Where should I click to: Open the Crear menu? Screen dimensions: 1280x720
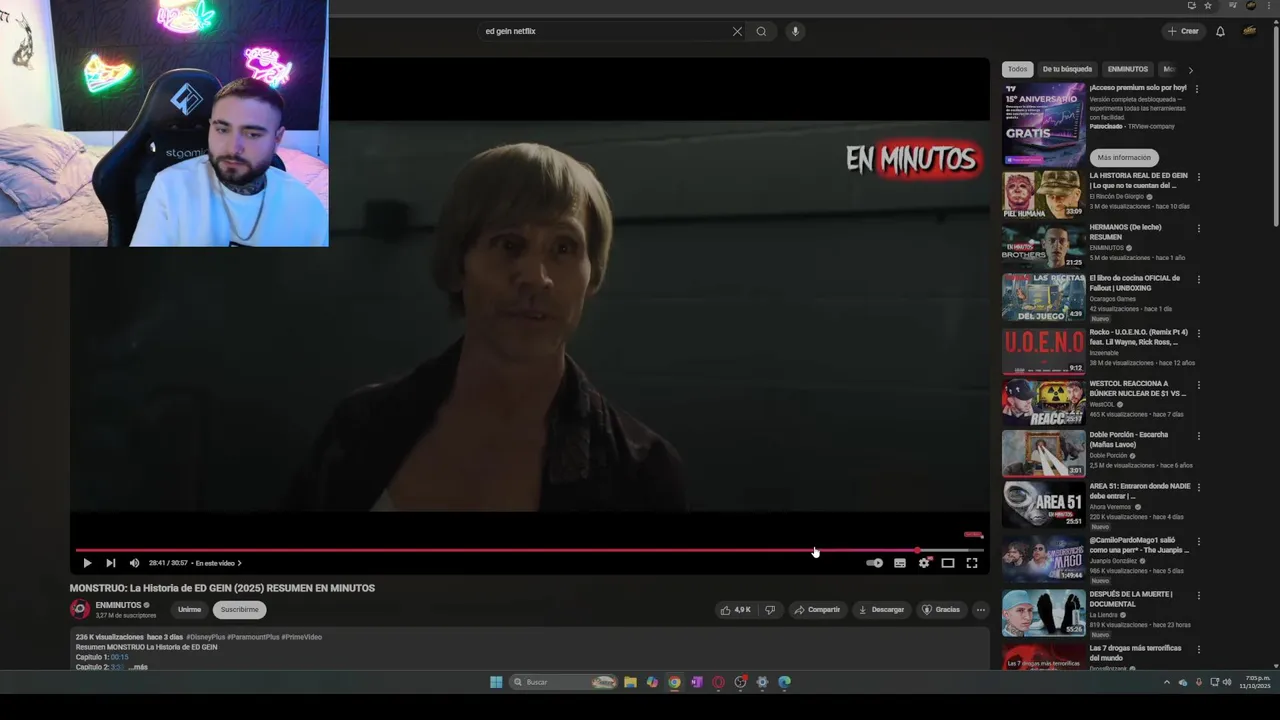click(x=1182, y=31)
